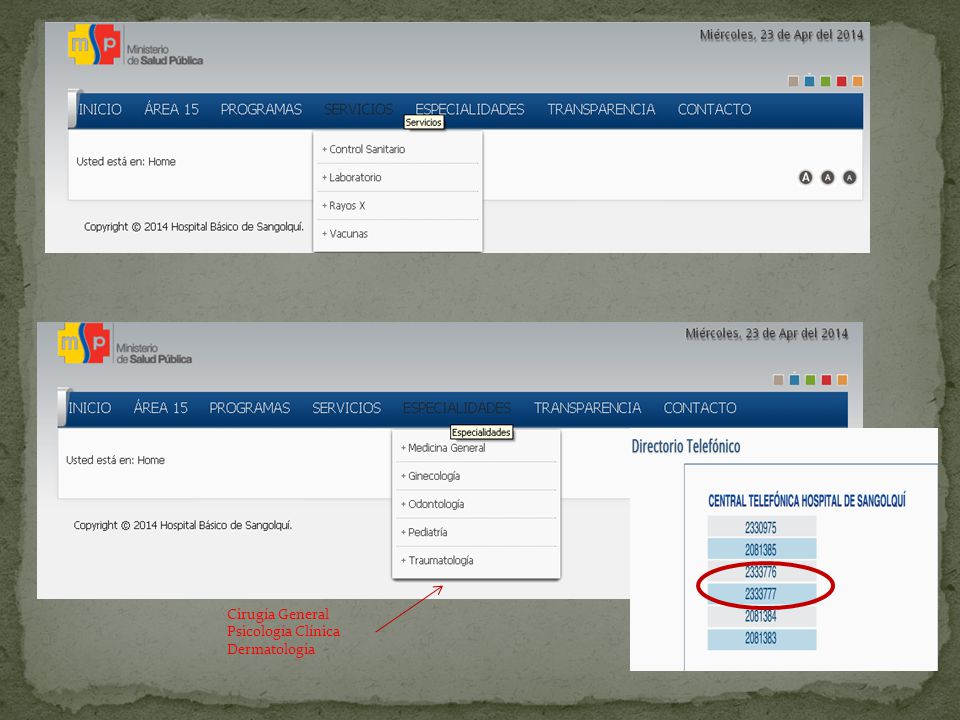Click phone number 2333777

click(x=762, y=594)
